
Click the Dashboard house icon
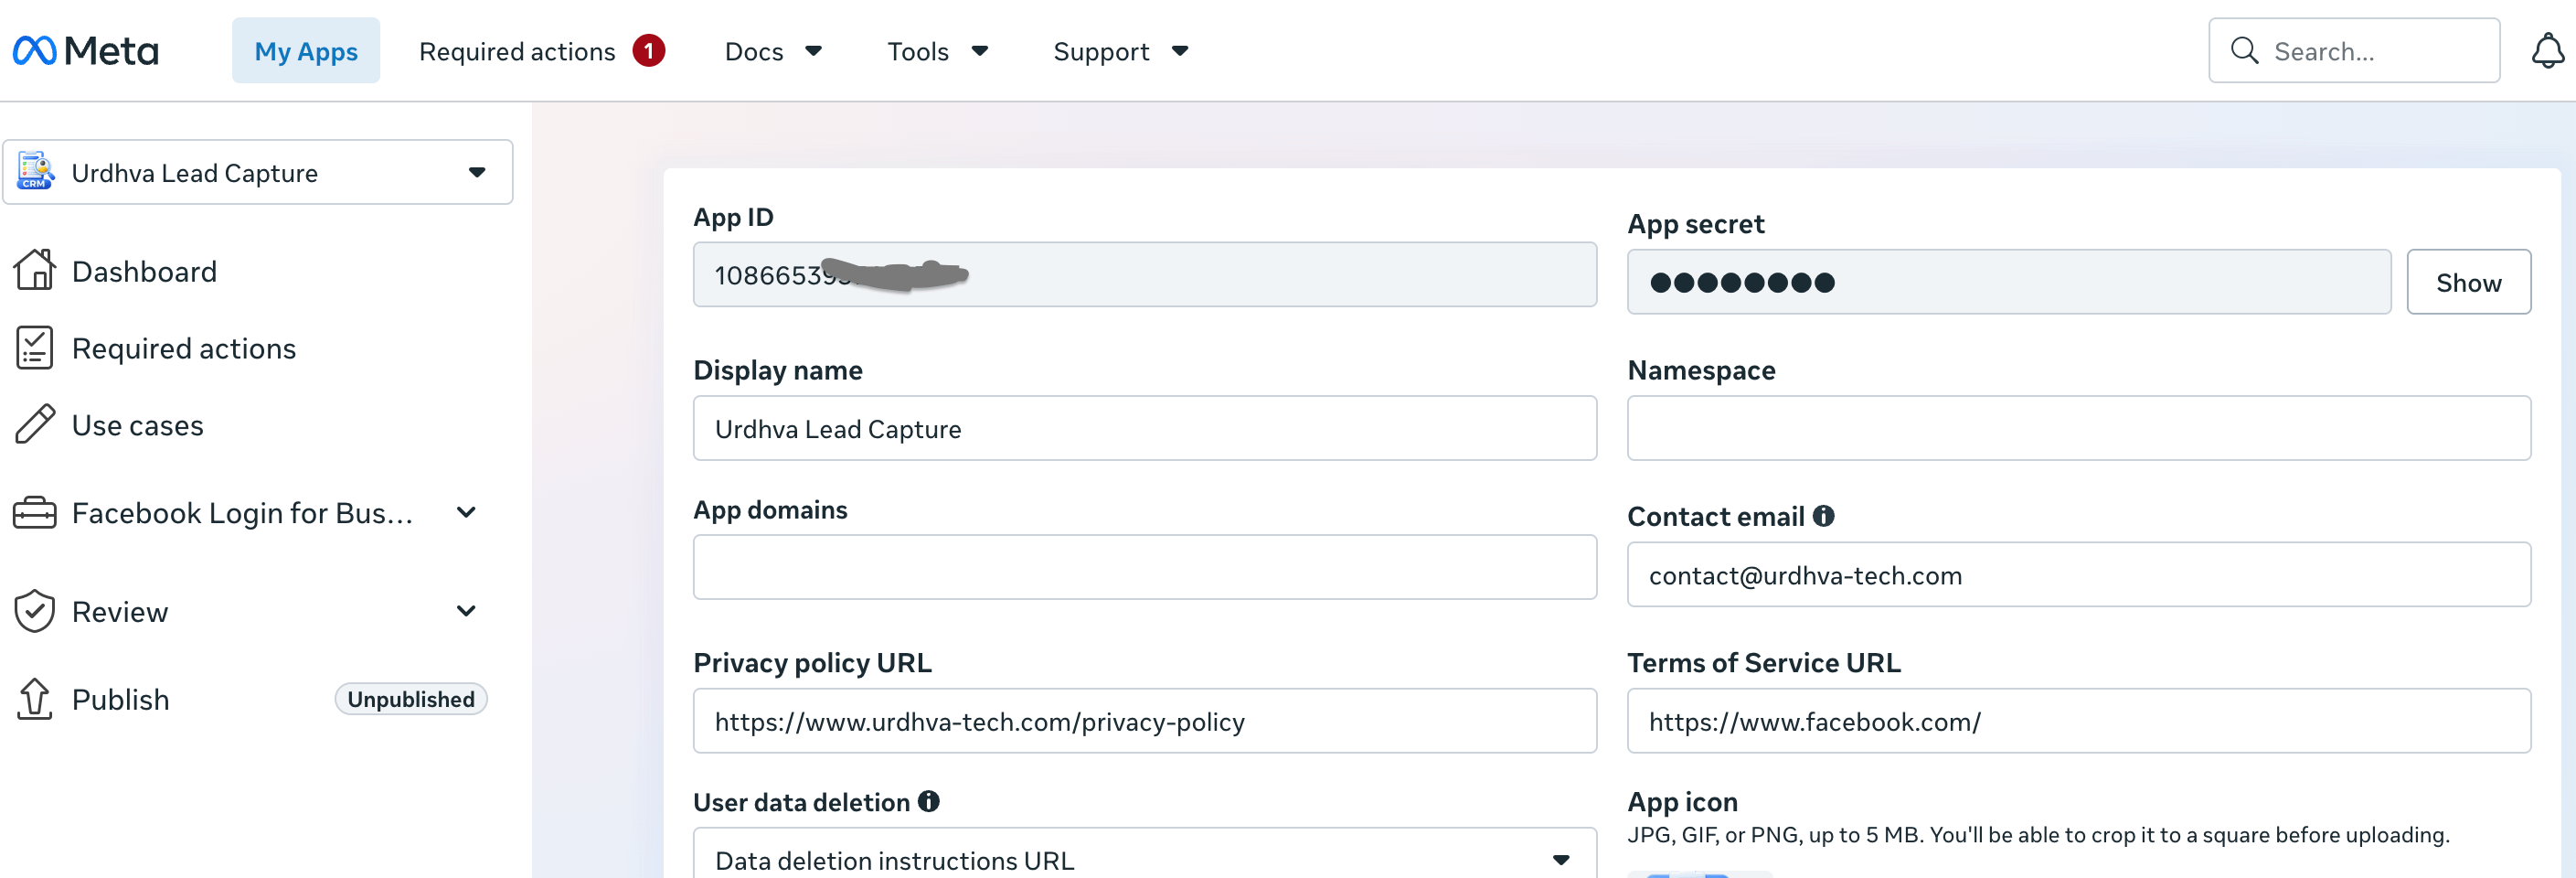tap(35, 270)
